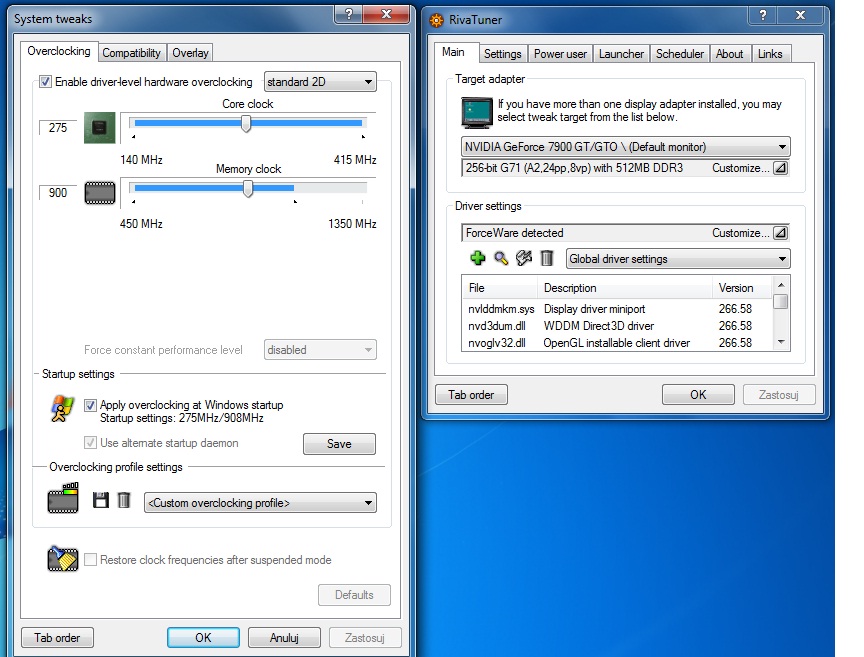Image resolution: width=864 pixels, height=657 pixels.
Task: Click the monitor icon in Target adapter
Action: (x=477, y=112)
